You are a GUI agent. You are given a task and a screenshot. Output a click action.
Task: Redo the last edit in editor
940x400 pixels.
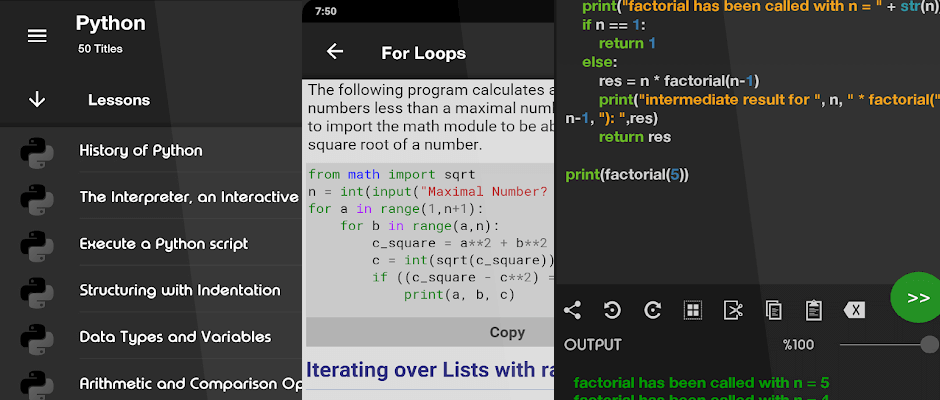coord(652,310)
